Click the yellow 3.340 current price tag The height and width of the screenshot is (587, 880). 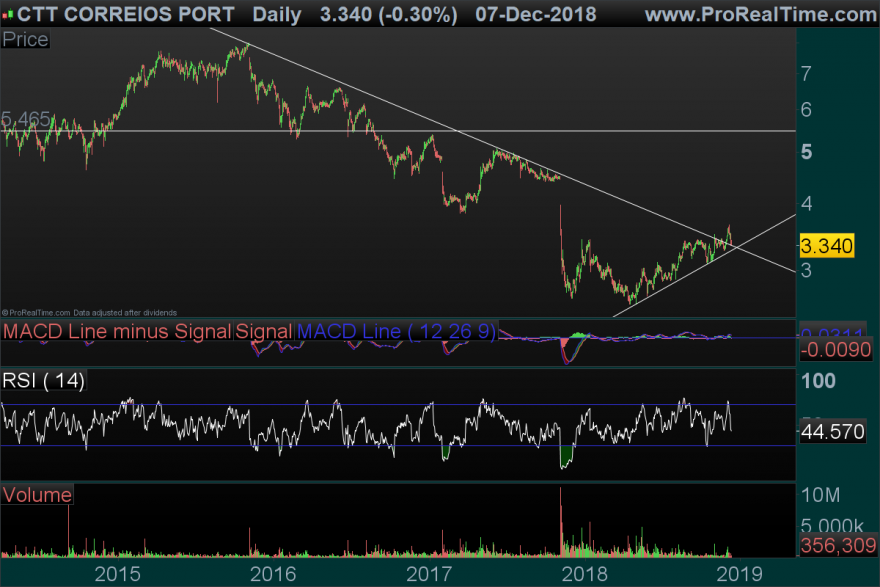tap(827, 246)
